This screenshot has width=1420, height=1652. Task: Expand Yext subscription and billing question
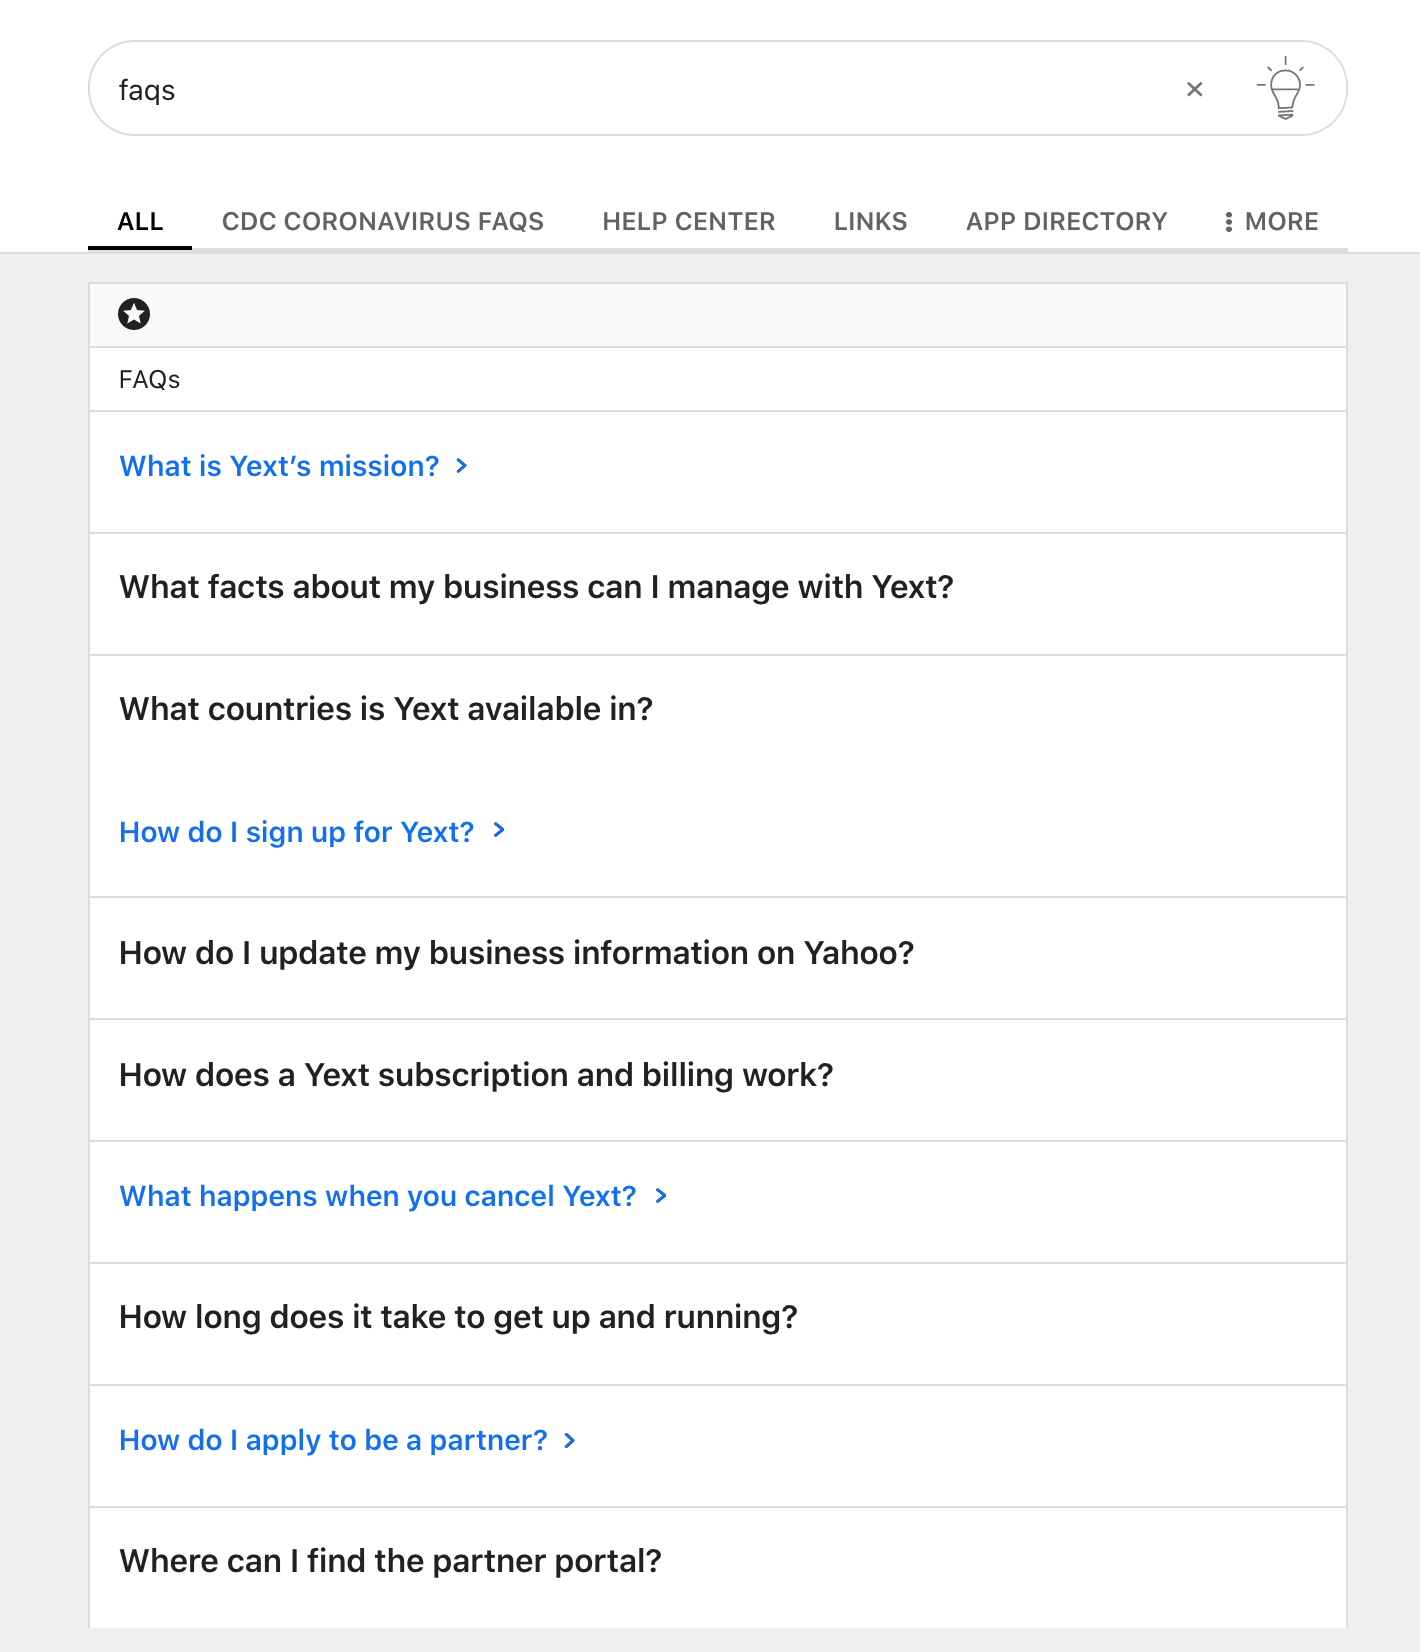[x=718, y=1080]
